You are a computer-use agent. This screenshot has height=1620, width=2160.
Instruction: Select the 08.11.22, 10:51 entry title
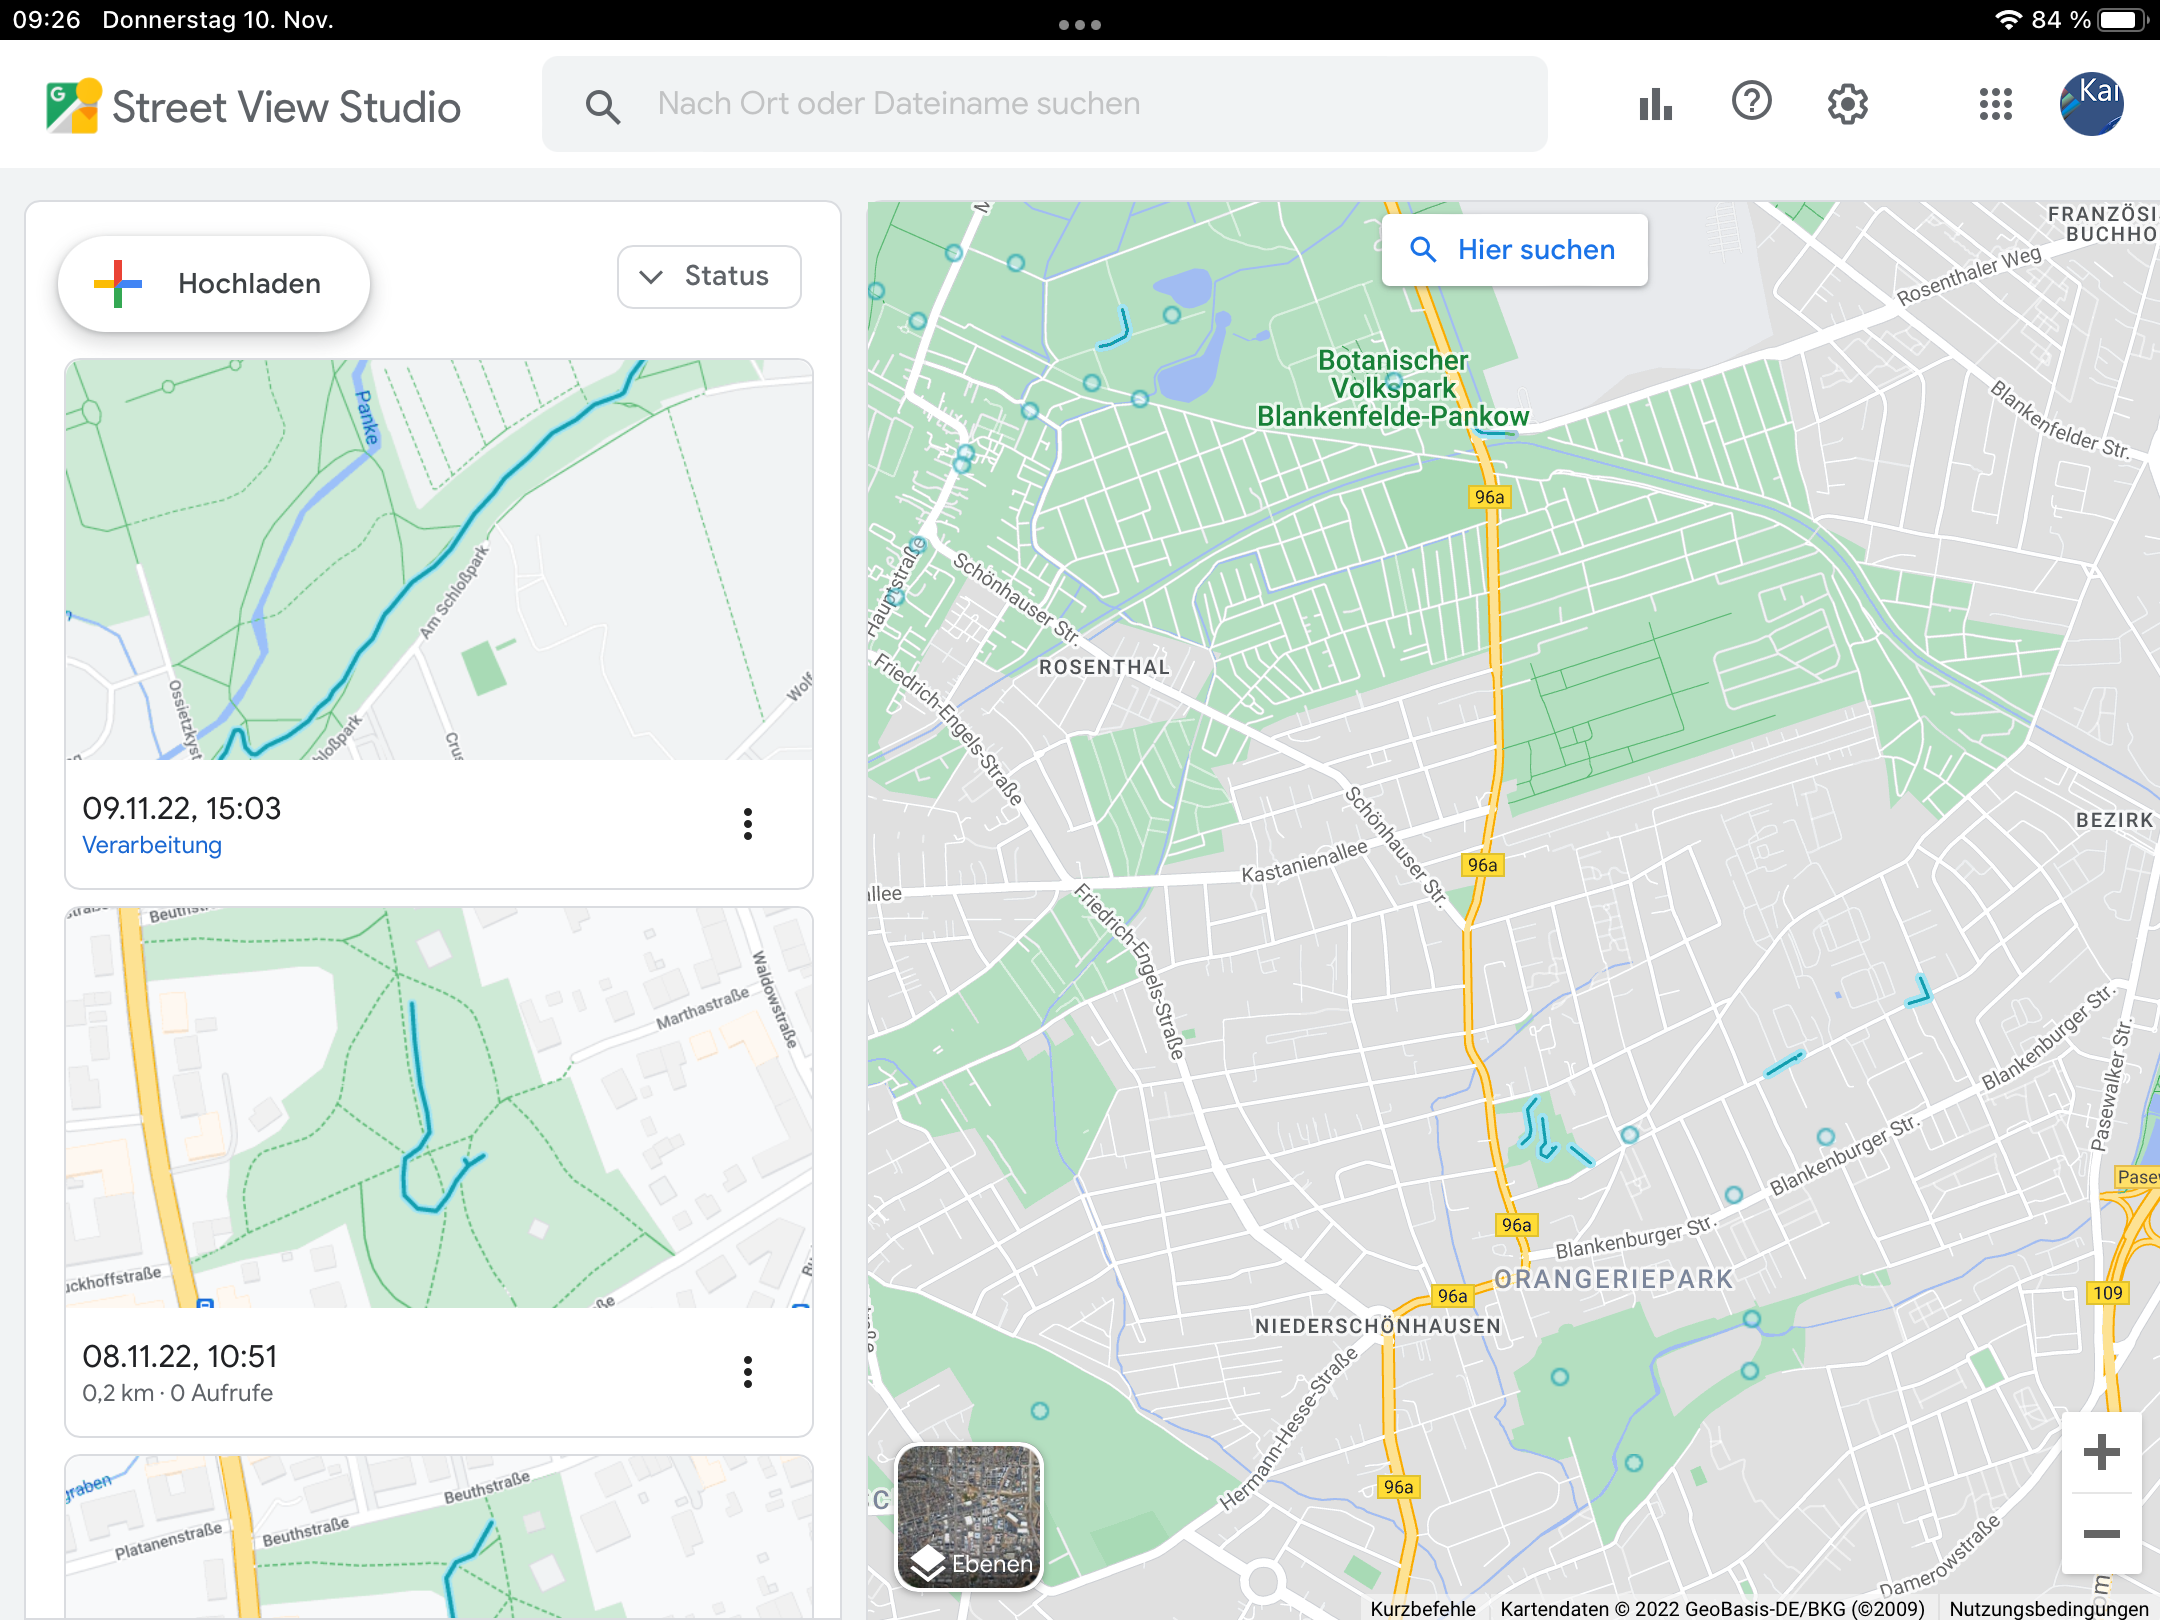(180, 1356)
